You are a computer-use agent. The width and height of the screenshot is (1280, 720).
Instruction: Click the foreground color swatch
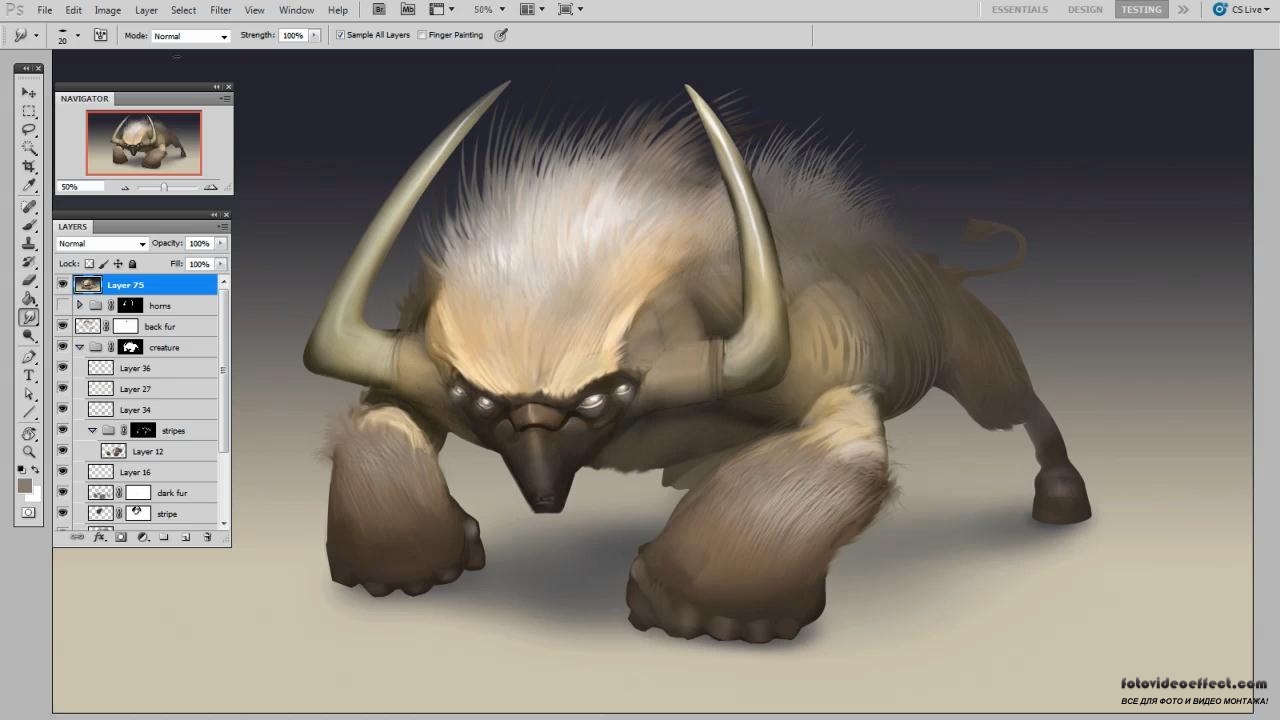click(25, 486)
